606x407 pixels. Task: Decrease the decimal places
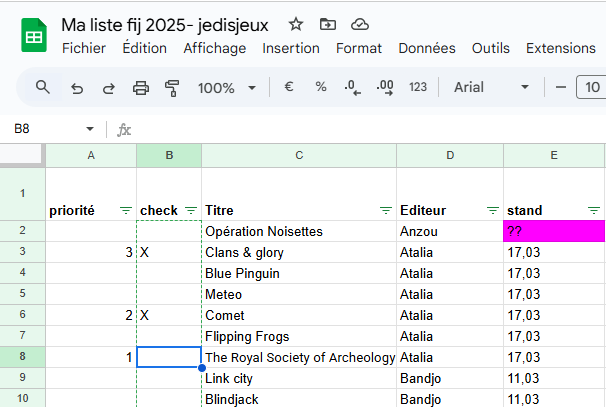(x=351, y=87)
